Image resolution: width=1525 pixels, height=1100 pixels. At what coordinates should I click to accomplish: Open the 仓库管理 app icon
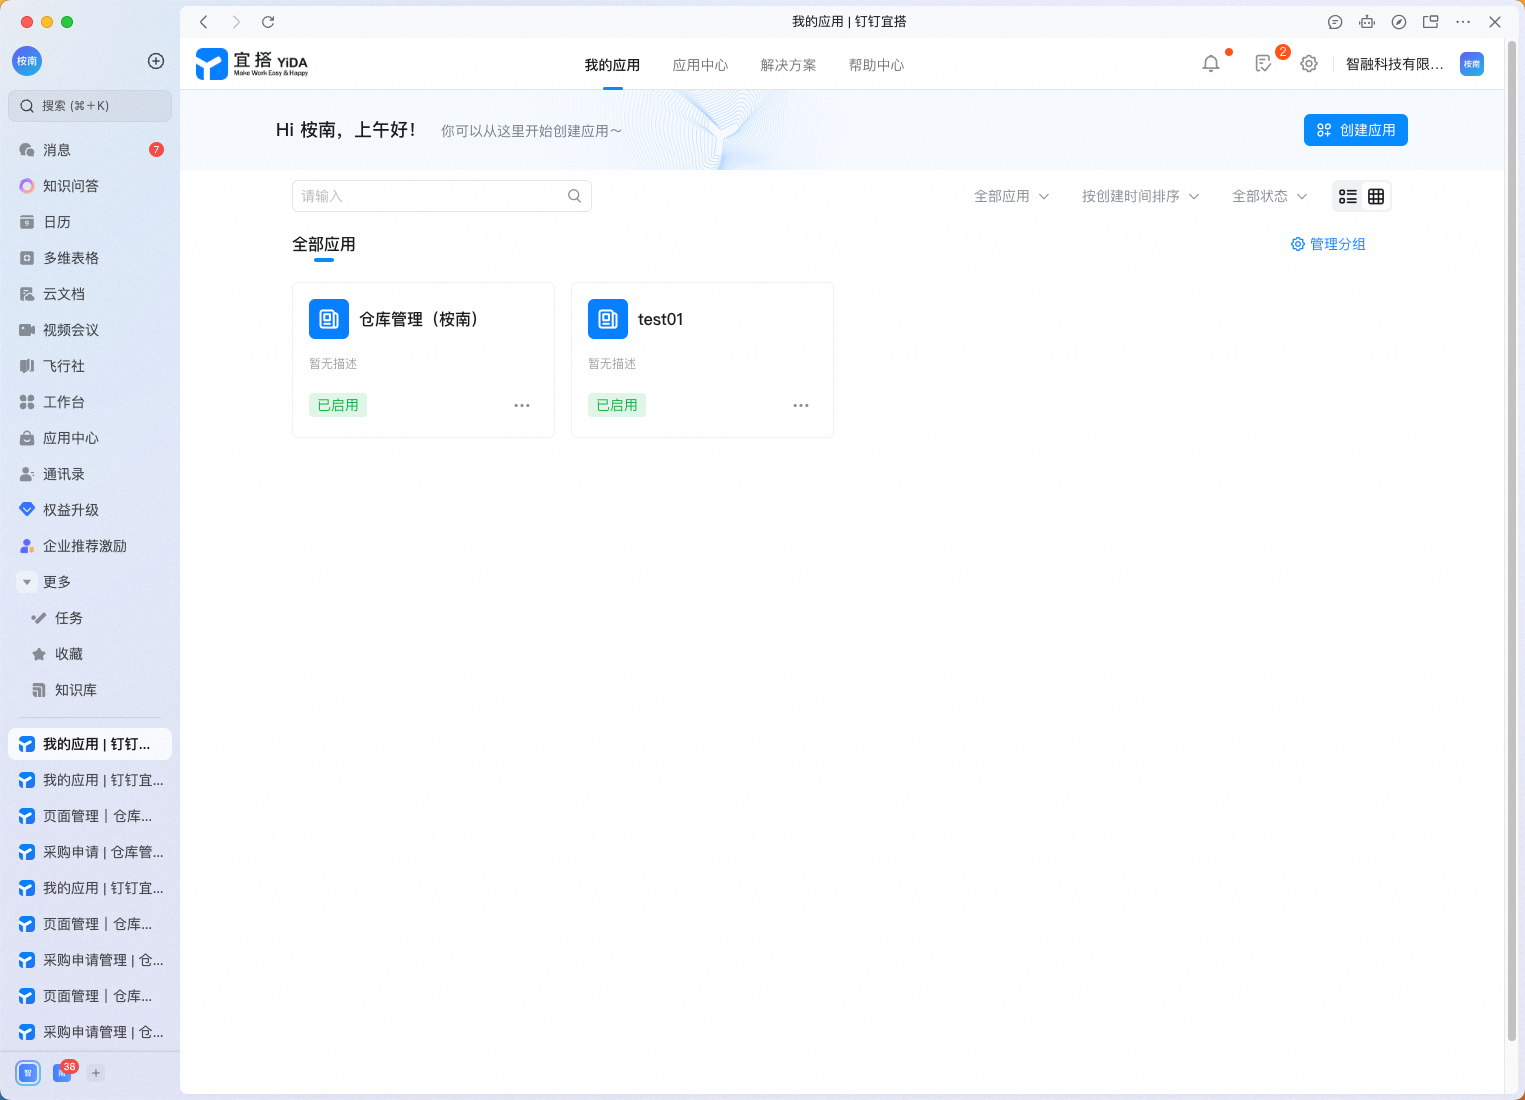[329, 319]
